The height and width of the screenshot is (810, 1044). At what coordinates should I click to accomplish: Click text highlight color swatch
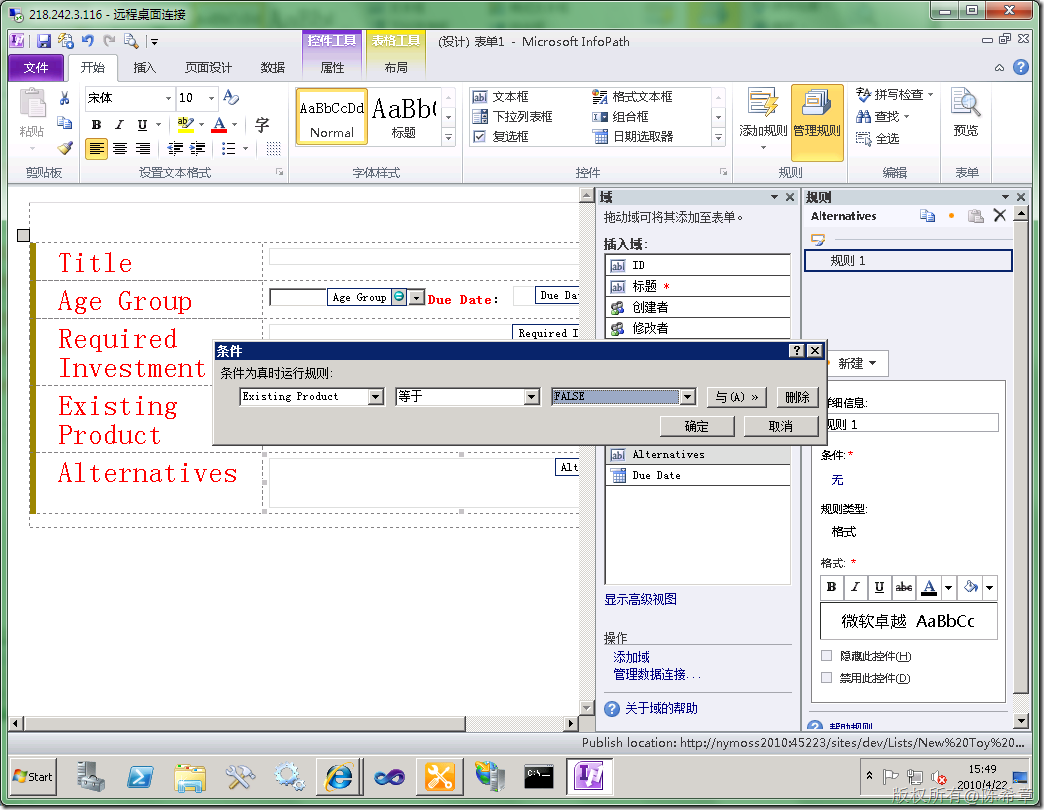click(x=185, y=124)
